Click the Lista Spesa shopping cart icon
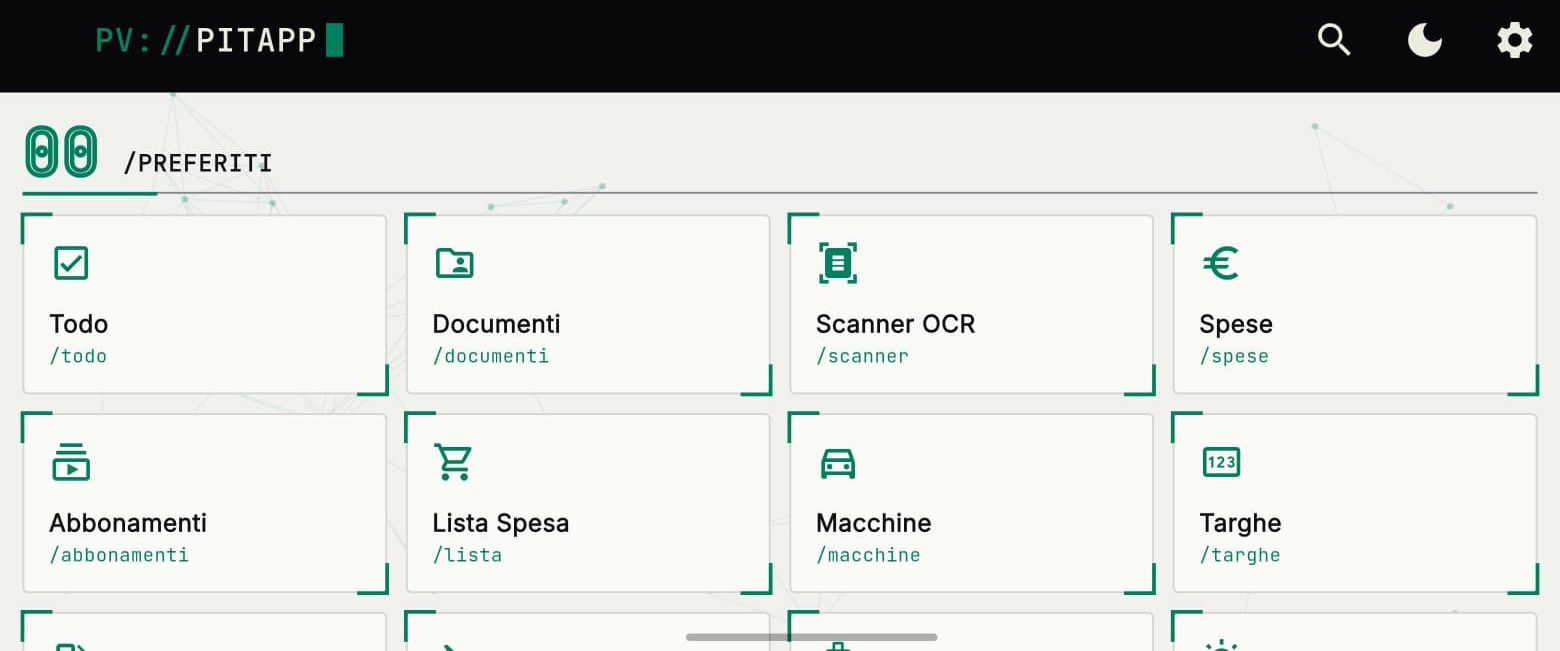 point(454,462)
